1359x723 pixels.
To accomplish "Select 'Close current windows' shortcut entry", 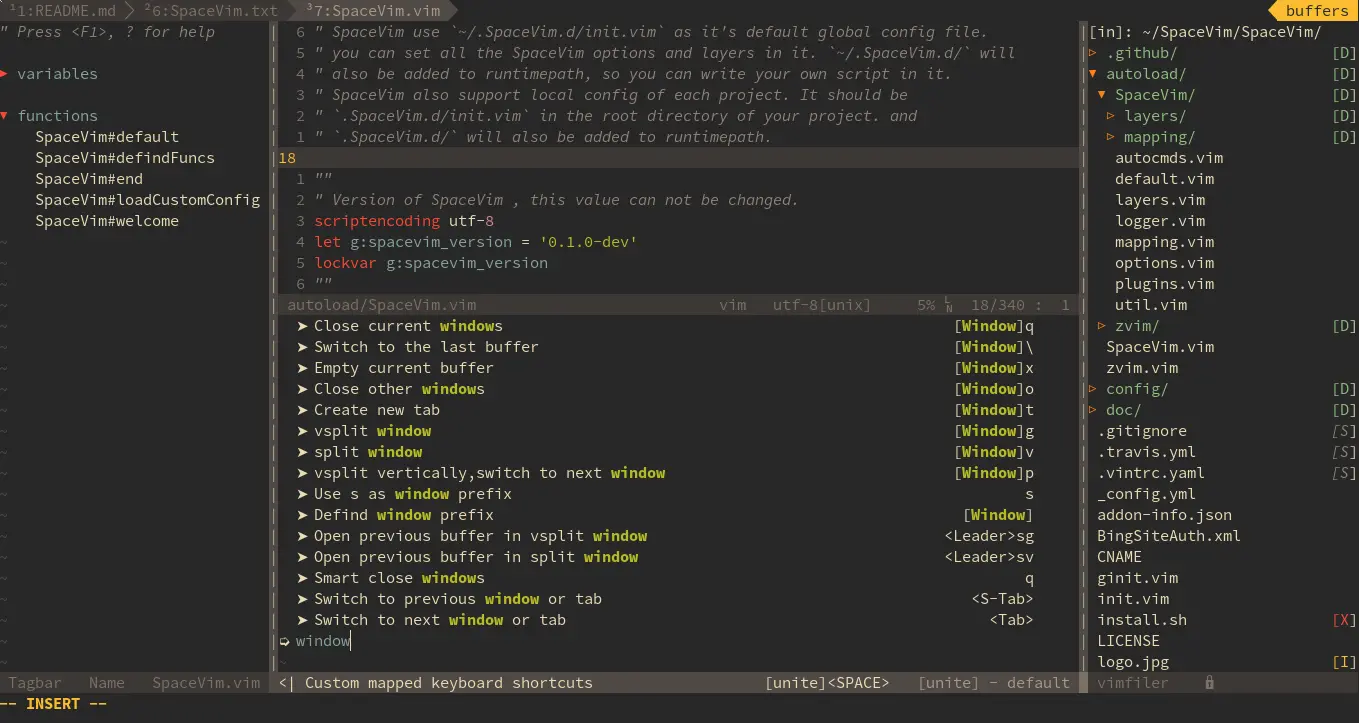I will tap(665, 326).
